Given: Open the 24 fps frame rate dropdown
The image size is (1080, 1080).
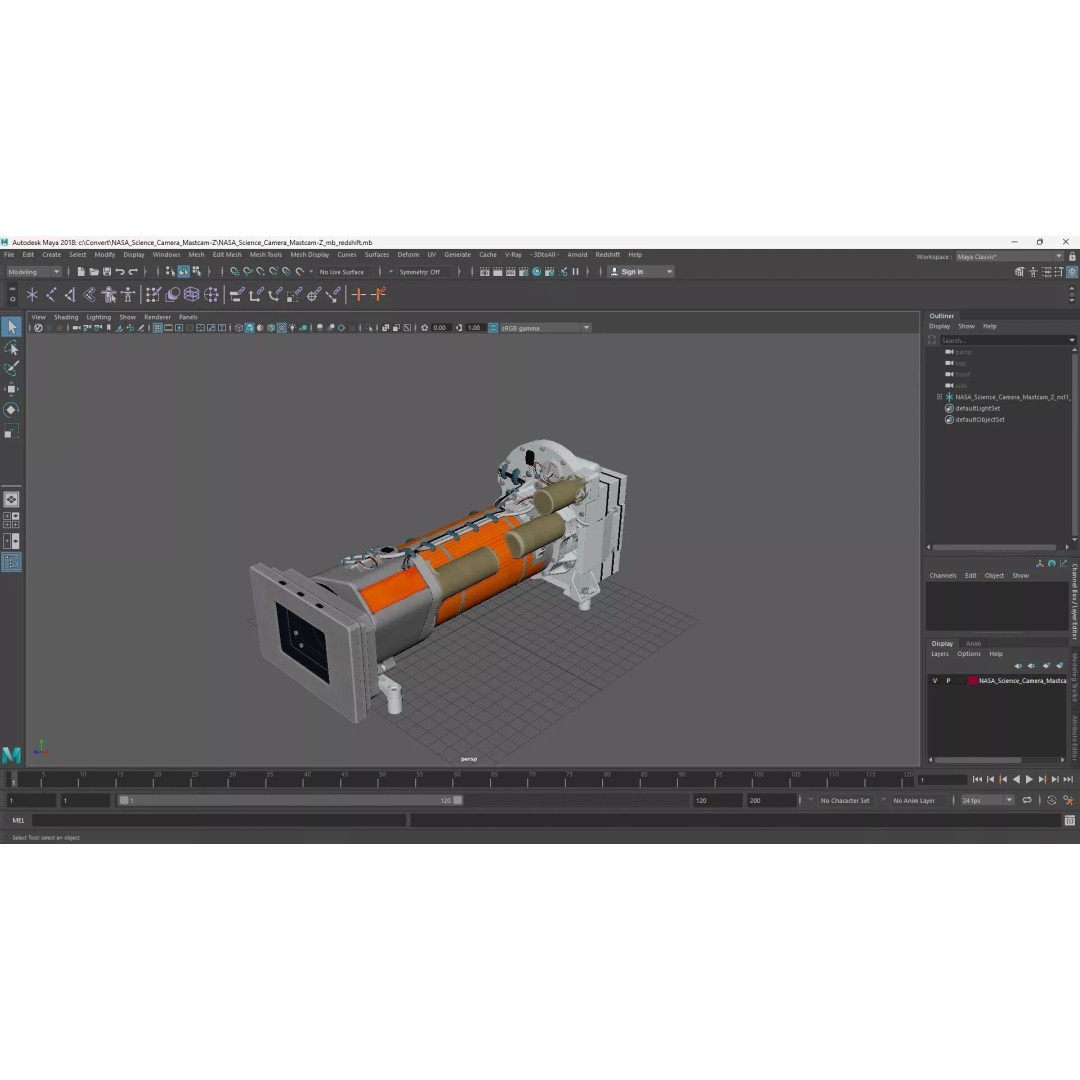Looking at the screenshot, I should point(987,800).
